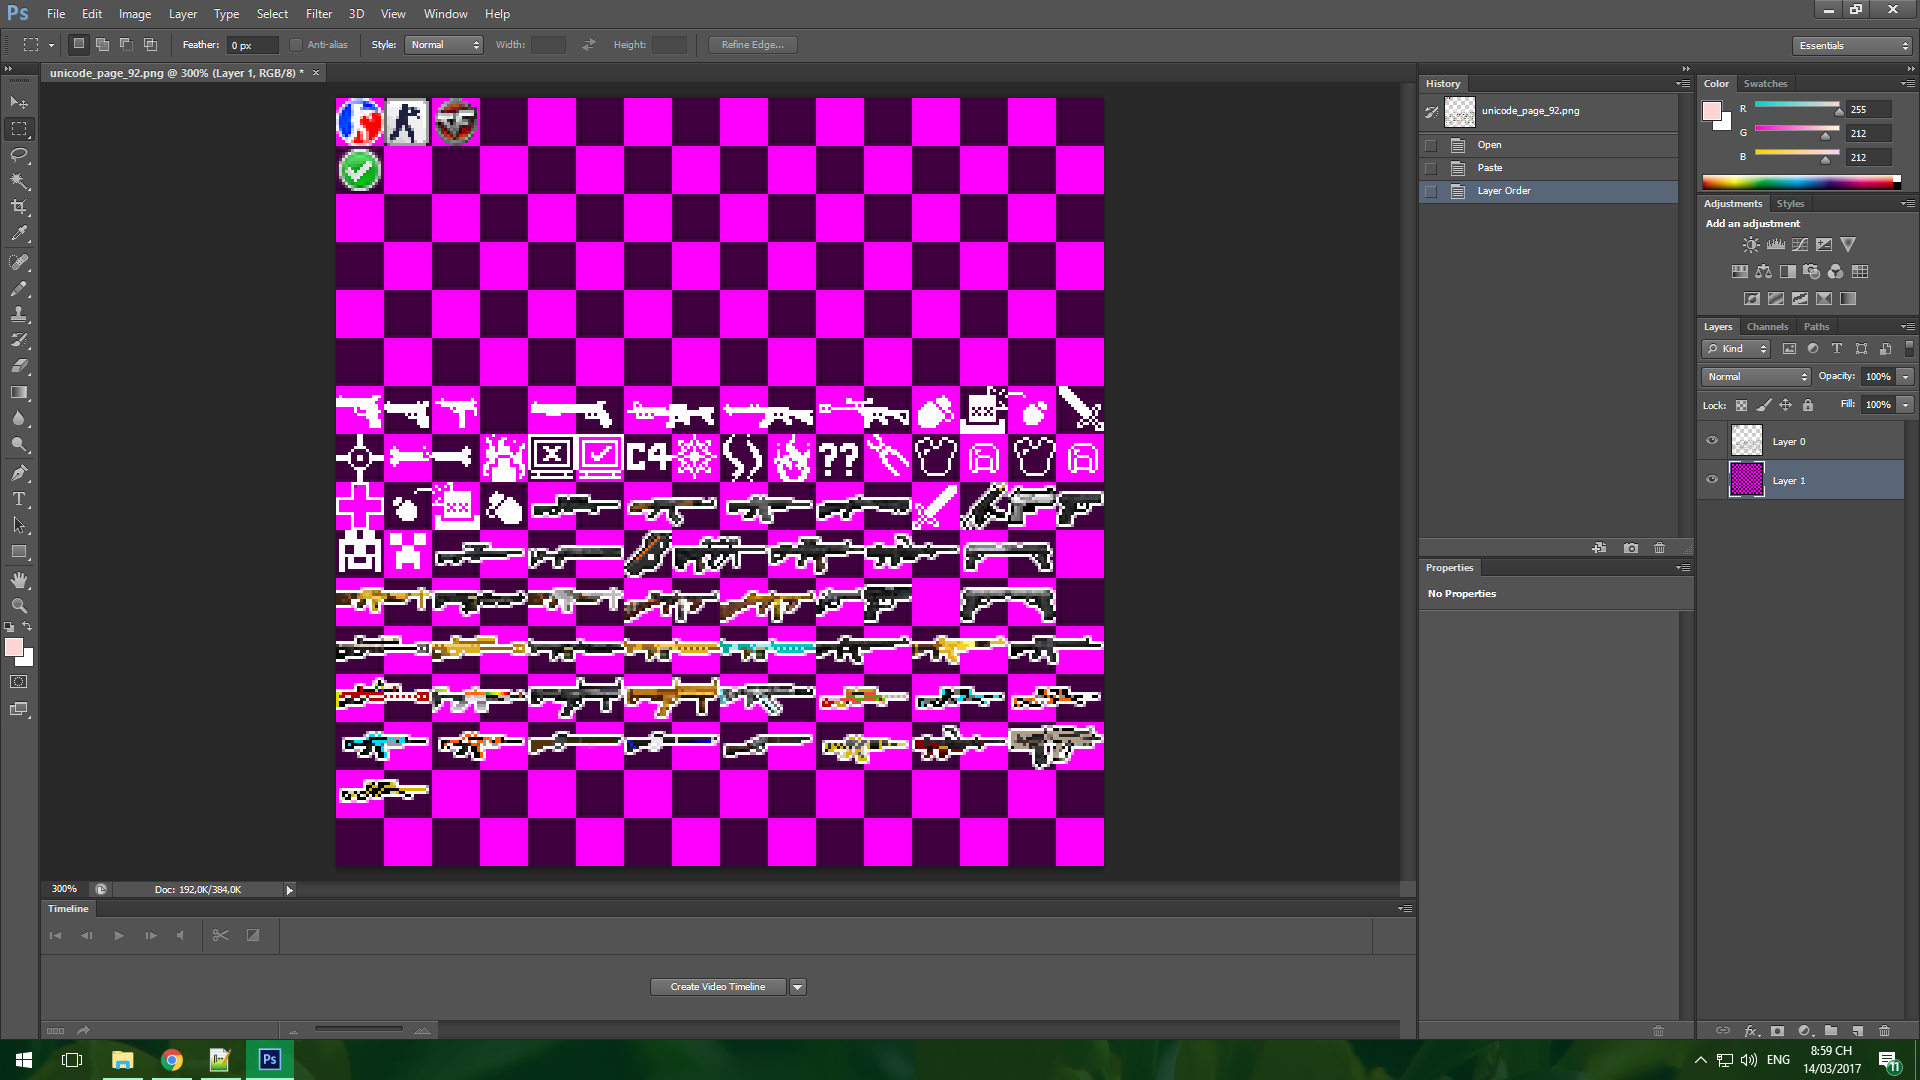Select the Horizontal Type tool
Screen dimensions: 1920x1080
(19, 499)
